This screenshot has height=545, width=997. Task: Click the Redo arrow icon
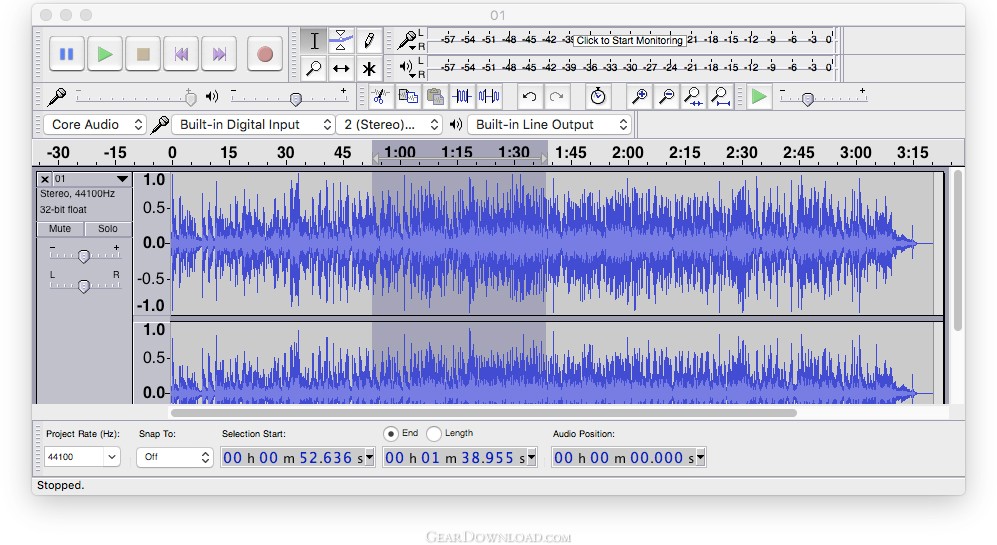pyautogui.click(x=556, y=97)
